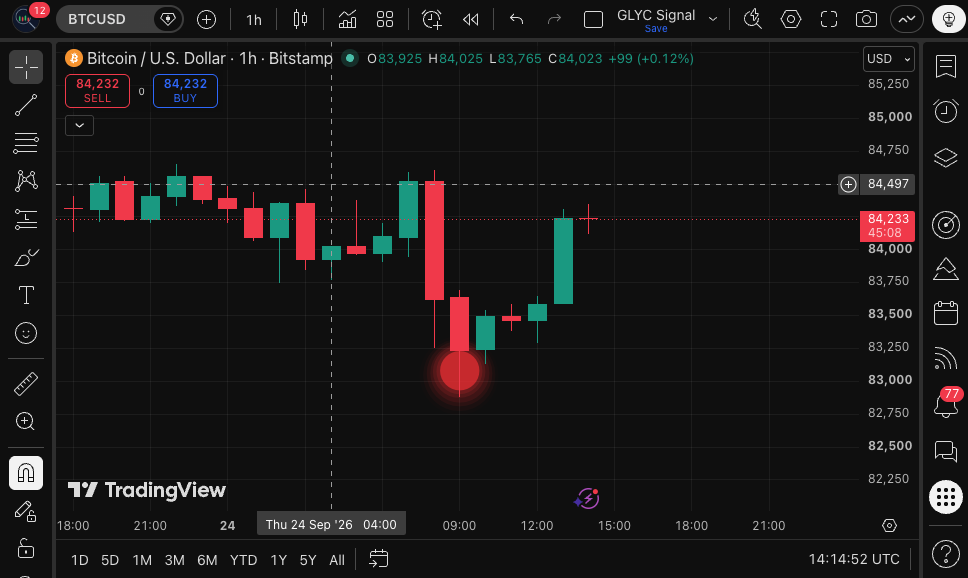The height and width of the screenshot is (578, 968).
Task: Save the GLYC Signal layout
Action: [x=656, y=29]
